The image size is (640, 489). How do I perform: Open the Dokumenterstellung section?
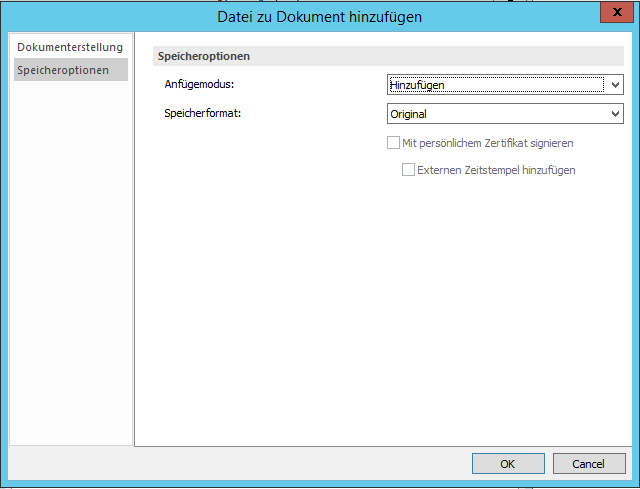(x=70, y=47)
